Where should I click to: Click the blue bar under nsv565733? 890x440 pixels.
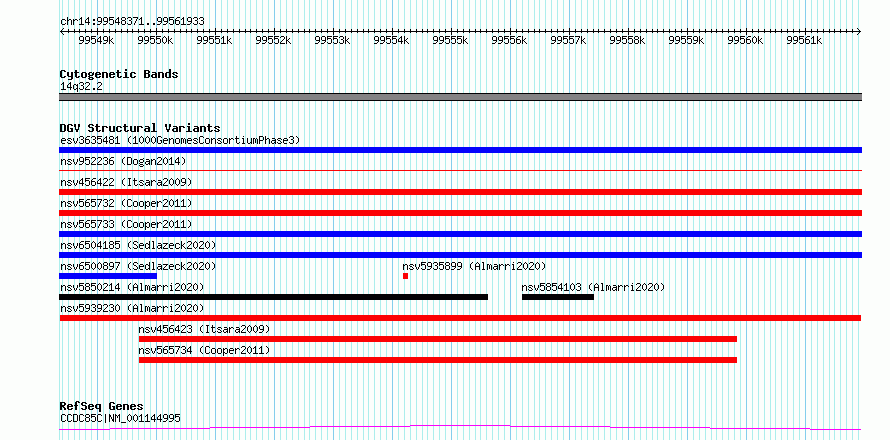(460, 234)
